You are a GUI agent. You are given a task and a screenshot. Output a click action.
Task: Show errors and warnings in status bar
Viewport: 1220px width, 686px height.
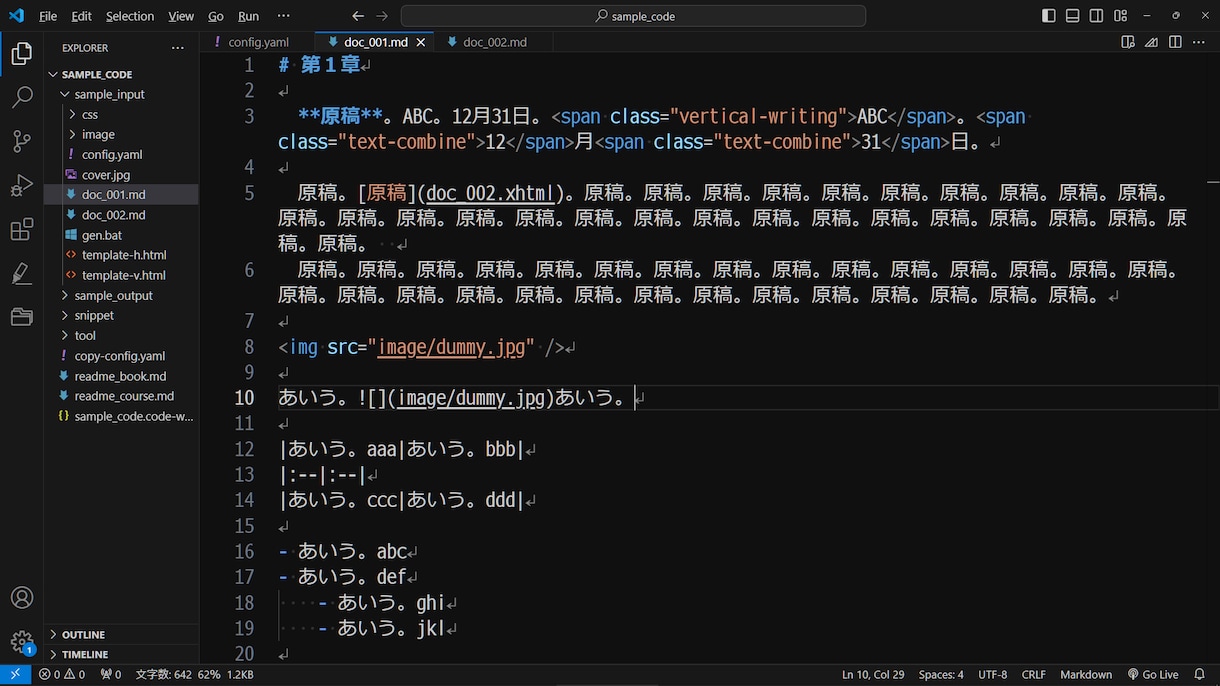(x=62, y=675)
